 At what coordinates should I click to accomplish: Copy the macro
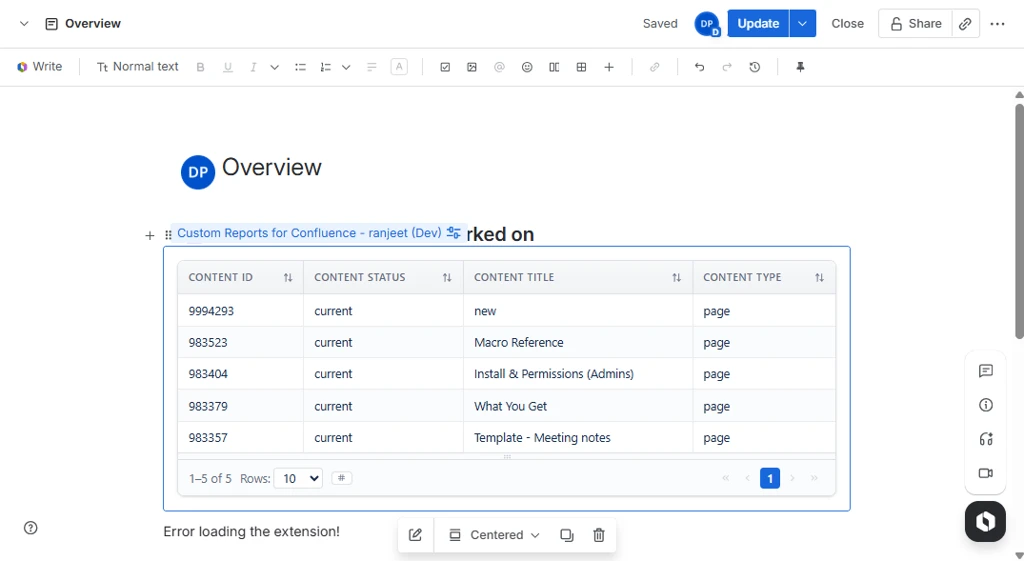click(x=567, y=535)
